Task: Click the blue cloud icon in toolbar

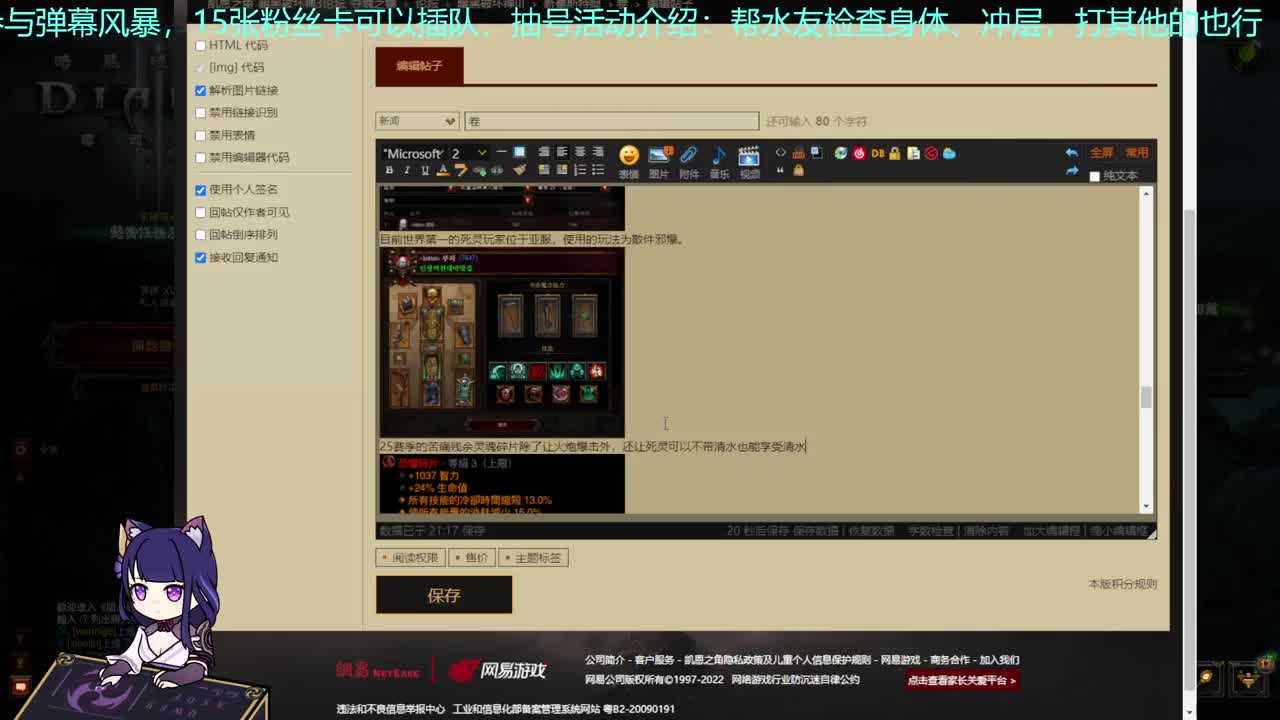Action: [949, 153]
